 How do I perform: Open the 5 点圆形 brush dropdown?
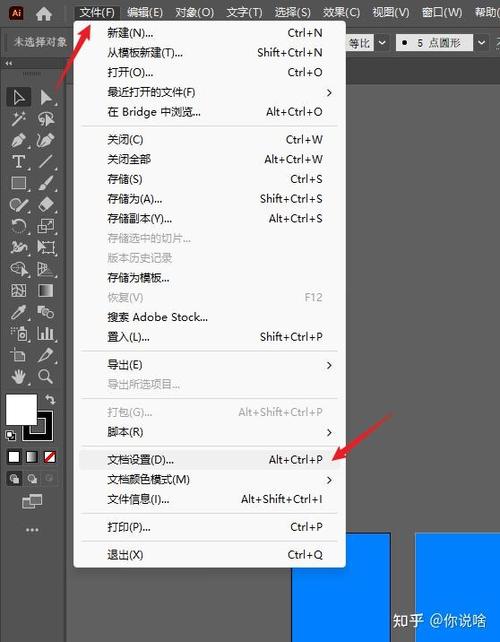(x=482, y=43)
